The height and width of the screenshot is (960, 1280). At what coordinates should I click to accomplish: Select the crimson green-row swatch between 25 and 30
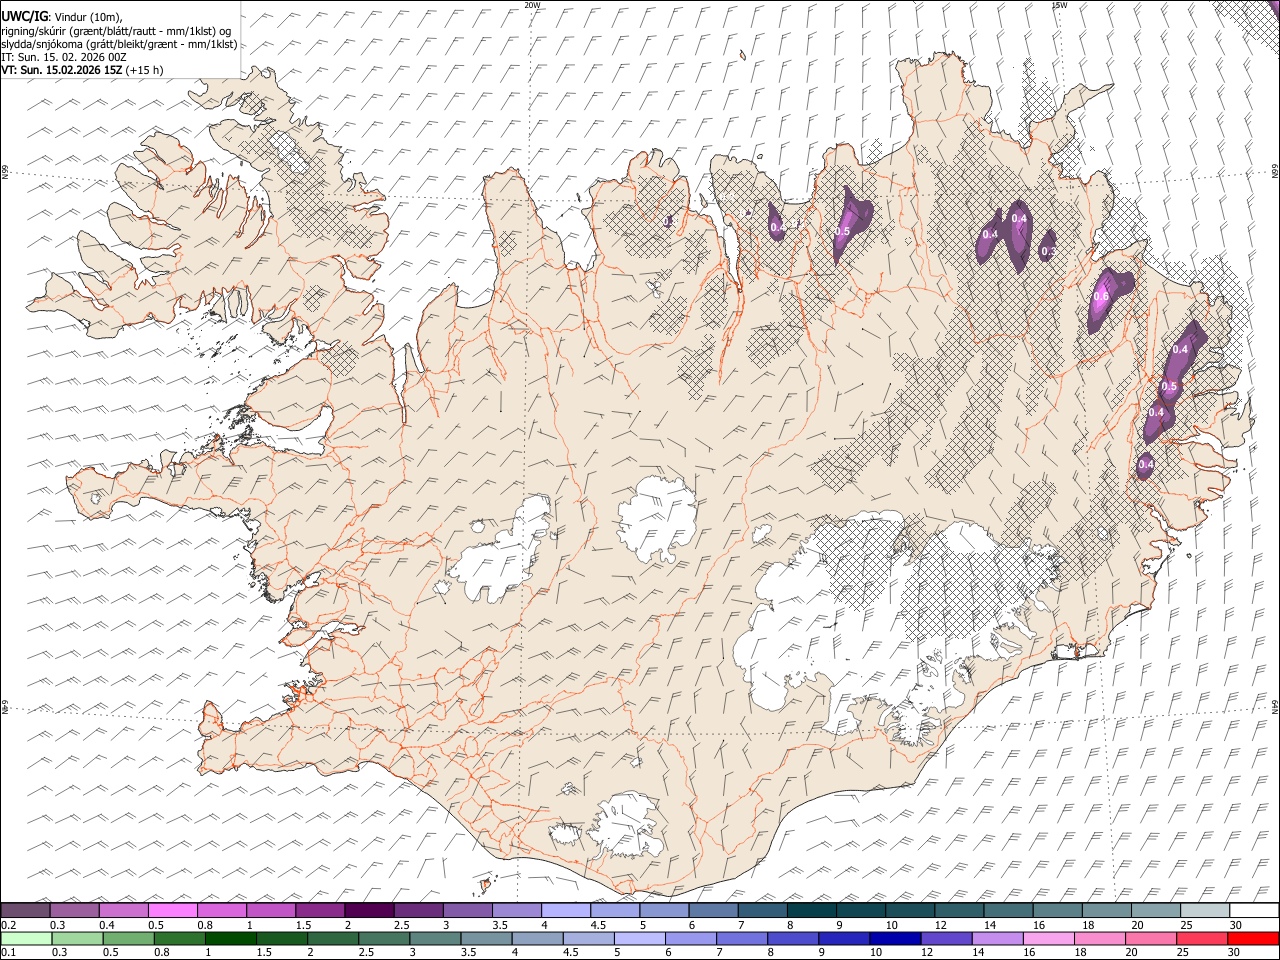click(1203, 938)
